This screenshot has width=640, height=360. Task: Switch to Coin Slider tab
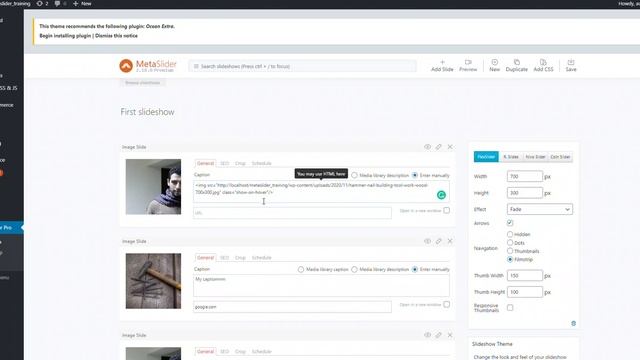pos(560,157)
